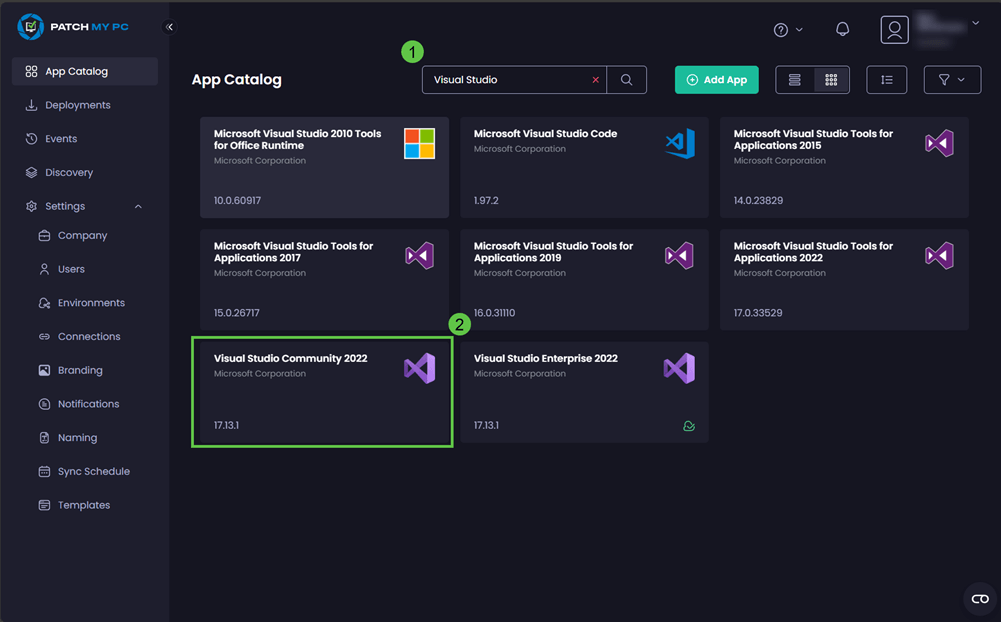Click the Sync Schedule calendar icon
This screenshot has width=1001, height=622.
(44, 471)
